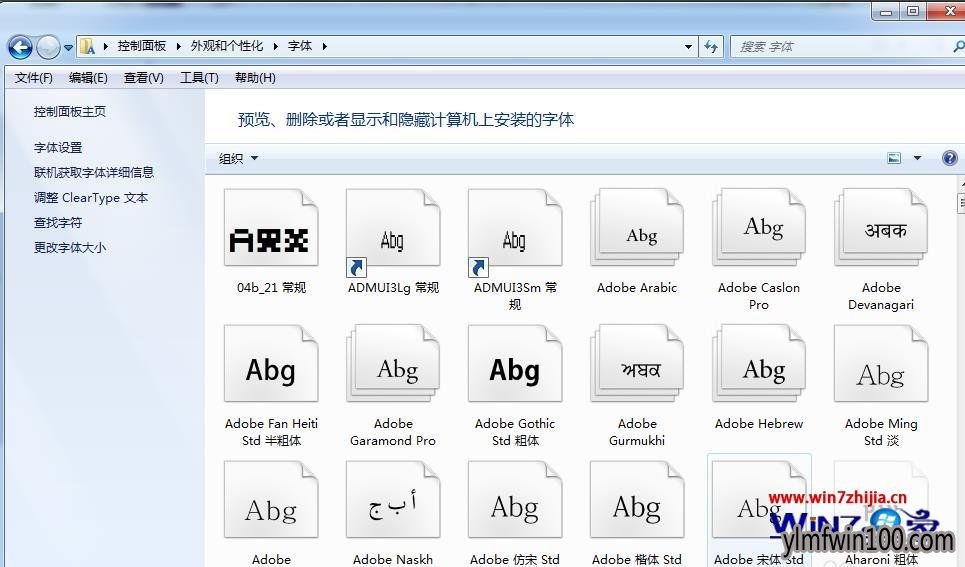The height and width of the screenshot is (567, 965).
Task: Open the 组织 dropdown menu
Action: click(238, 158)
